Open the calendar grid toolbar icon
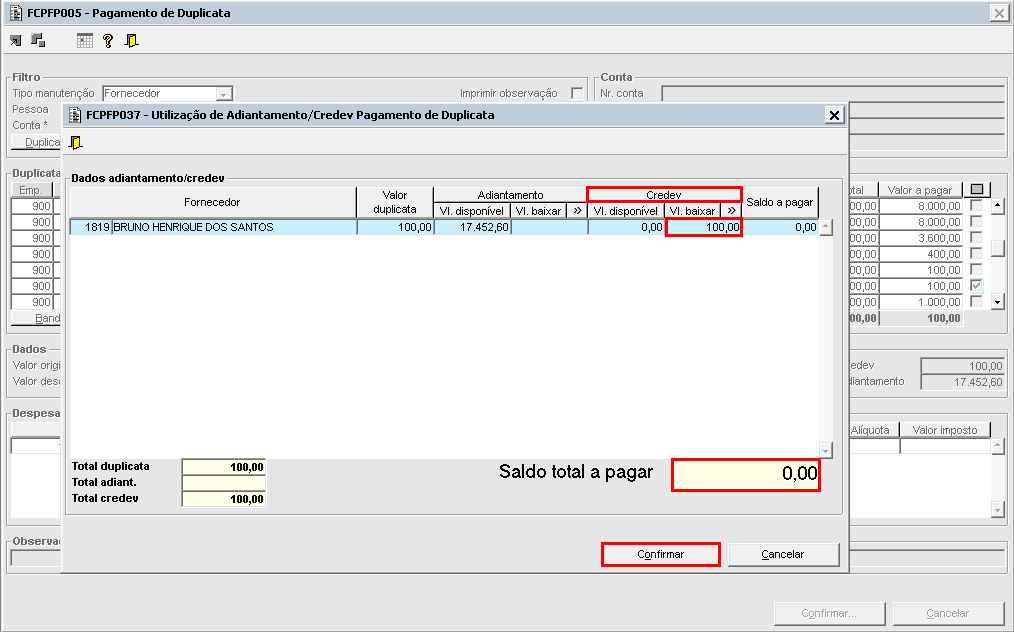The width and height of the screenshot is (1014, 632). click(x=85, y=41)
